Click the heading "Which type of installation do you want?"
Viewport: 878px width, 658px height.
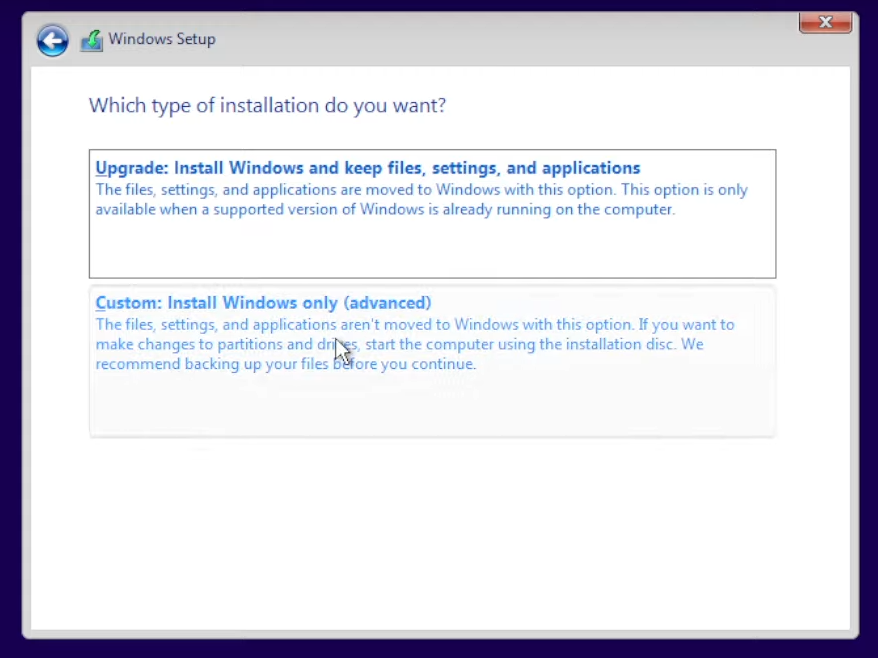coord(267,105)
